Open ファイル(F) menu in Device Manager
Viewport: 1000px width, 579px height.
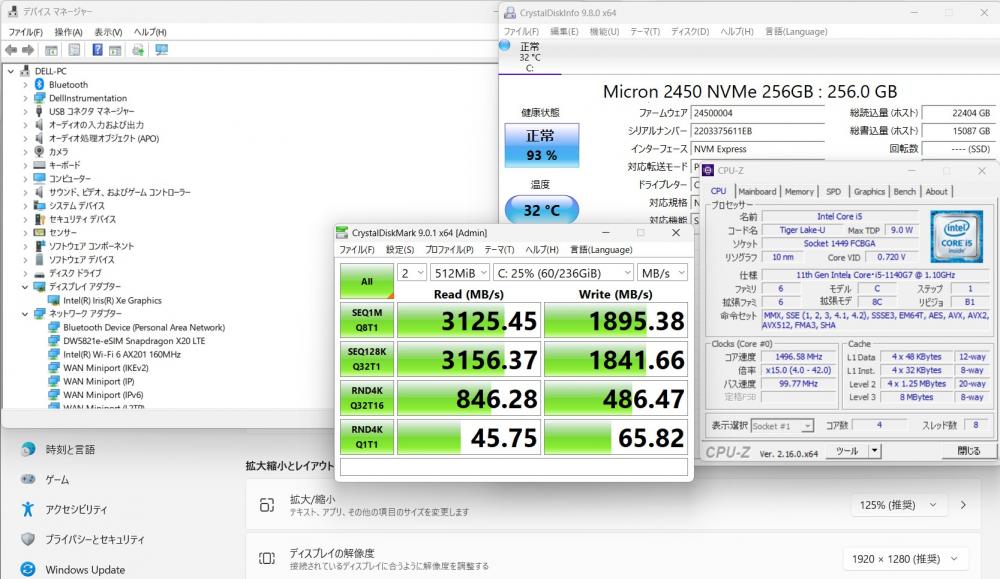[x=26, y=32]
